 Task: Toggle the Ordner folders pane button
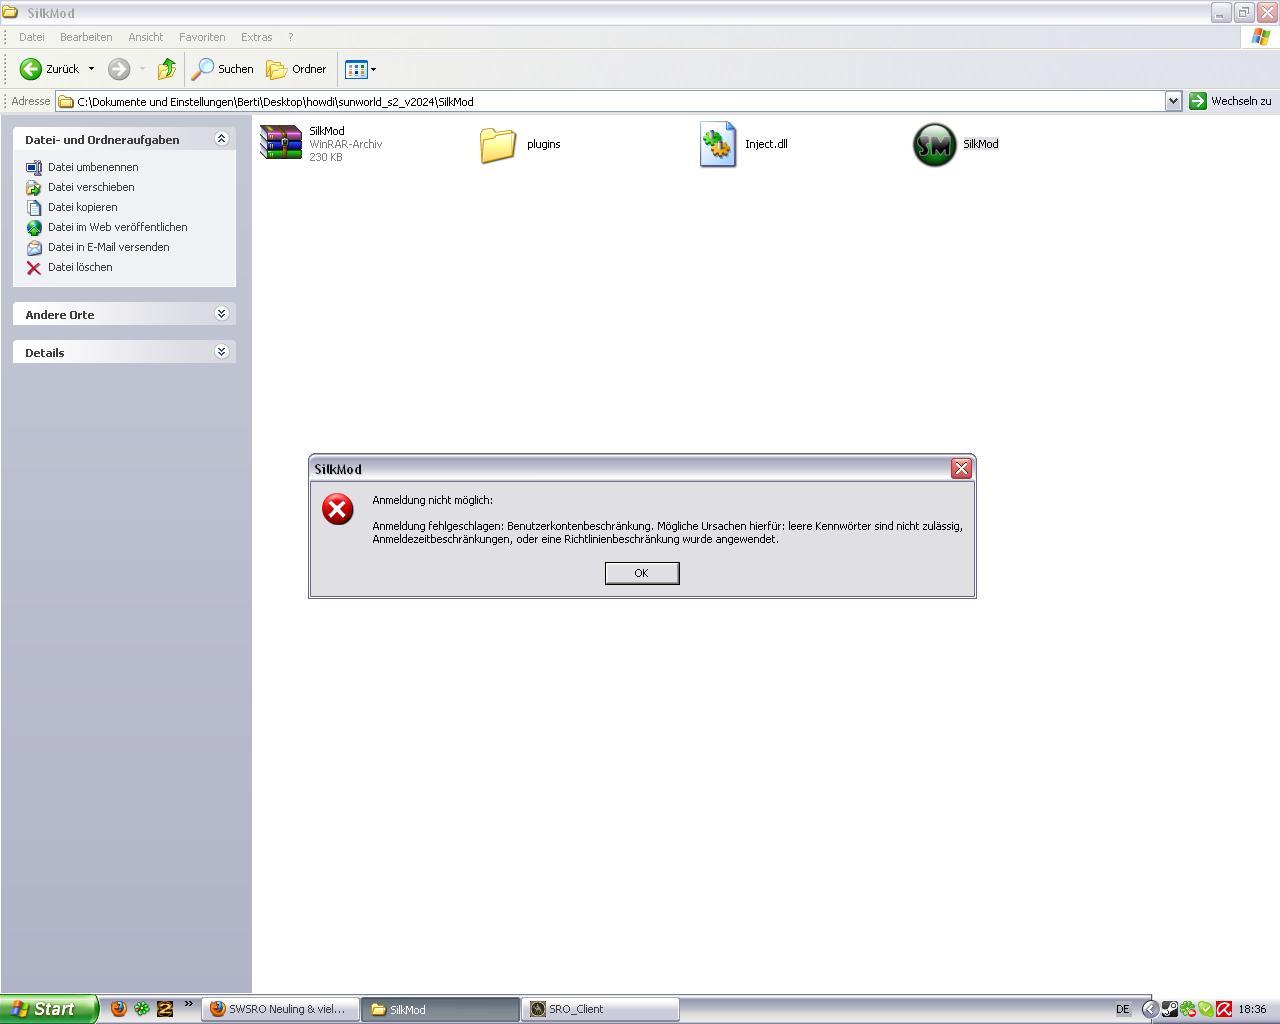point(297,69)
